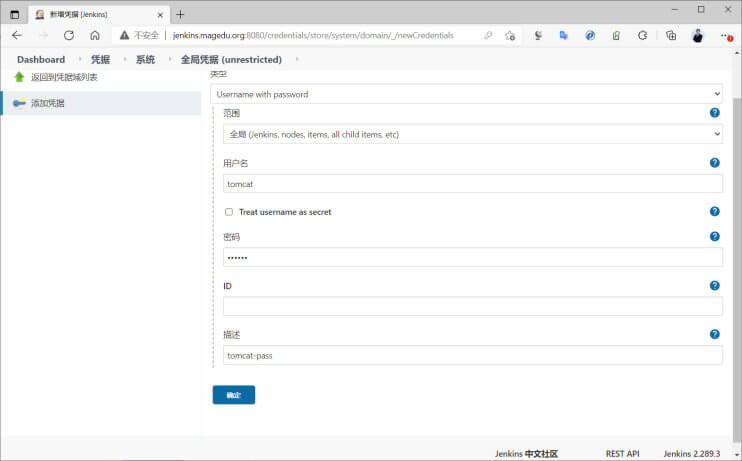The width and height of the screenshot is (742, 461).
Task: Expand the 凭据 breadcrumb arrow
Action: (124, 59)
